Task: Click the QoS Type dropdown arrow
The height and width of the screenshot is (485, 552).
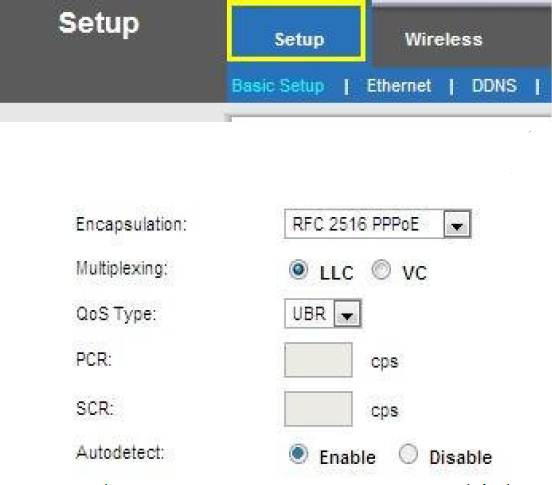Action: pos(347,314)
